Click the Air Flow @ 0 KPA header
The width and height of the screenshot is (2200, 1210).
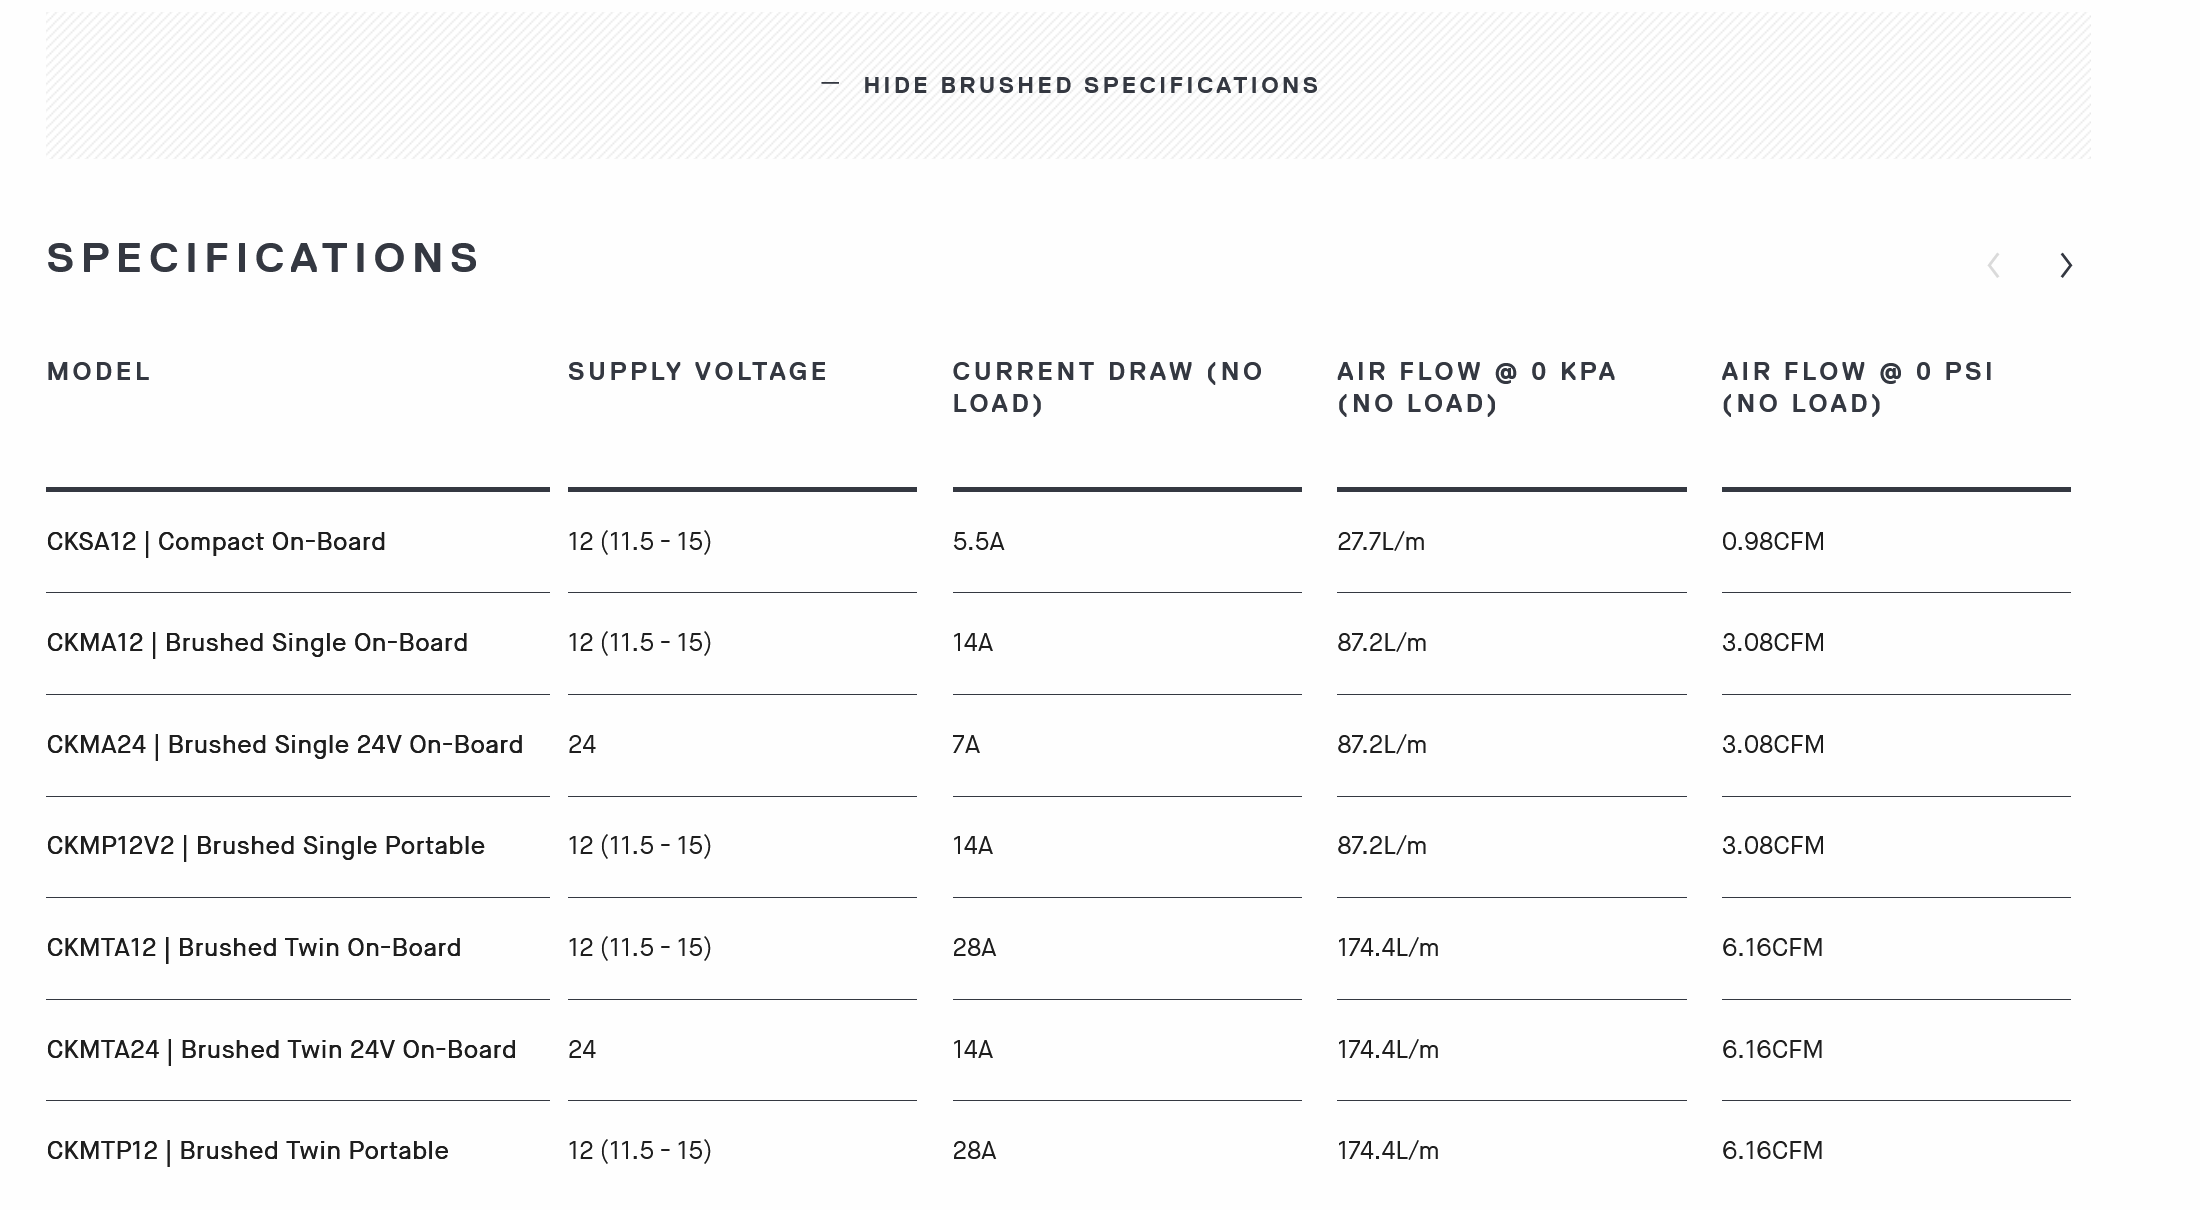point(1477,388)
